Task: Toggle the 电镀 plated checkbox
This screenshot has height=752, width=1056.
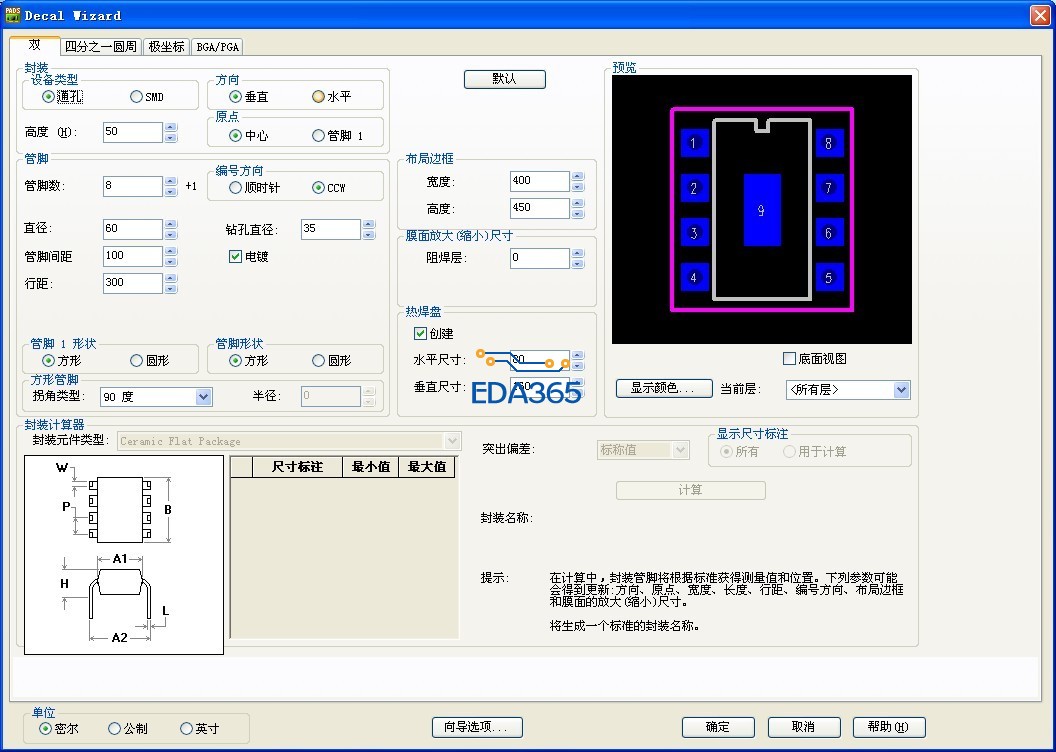Action: pos(236,257)
